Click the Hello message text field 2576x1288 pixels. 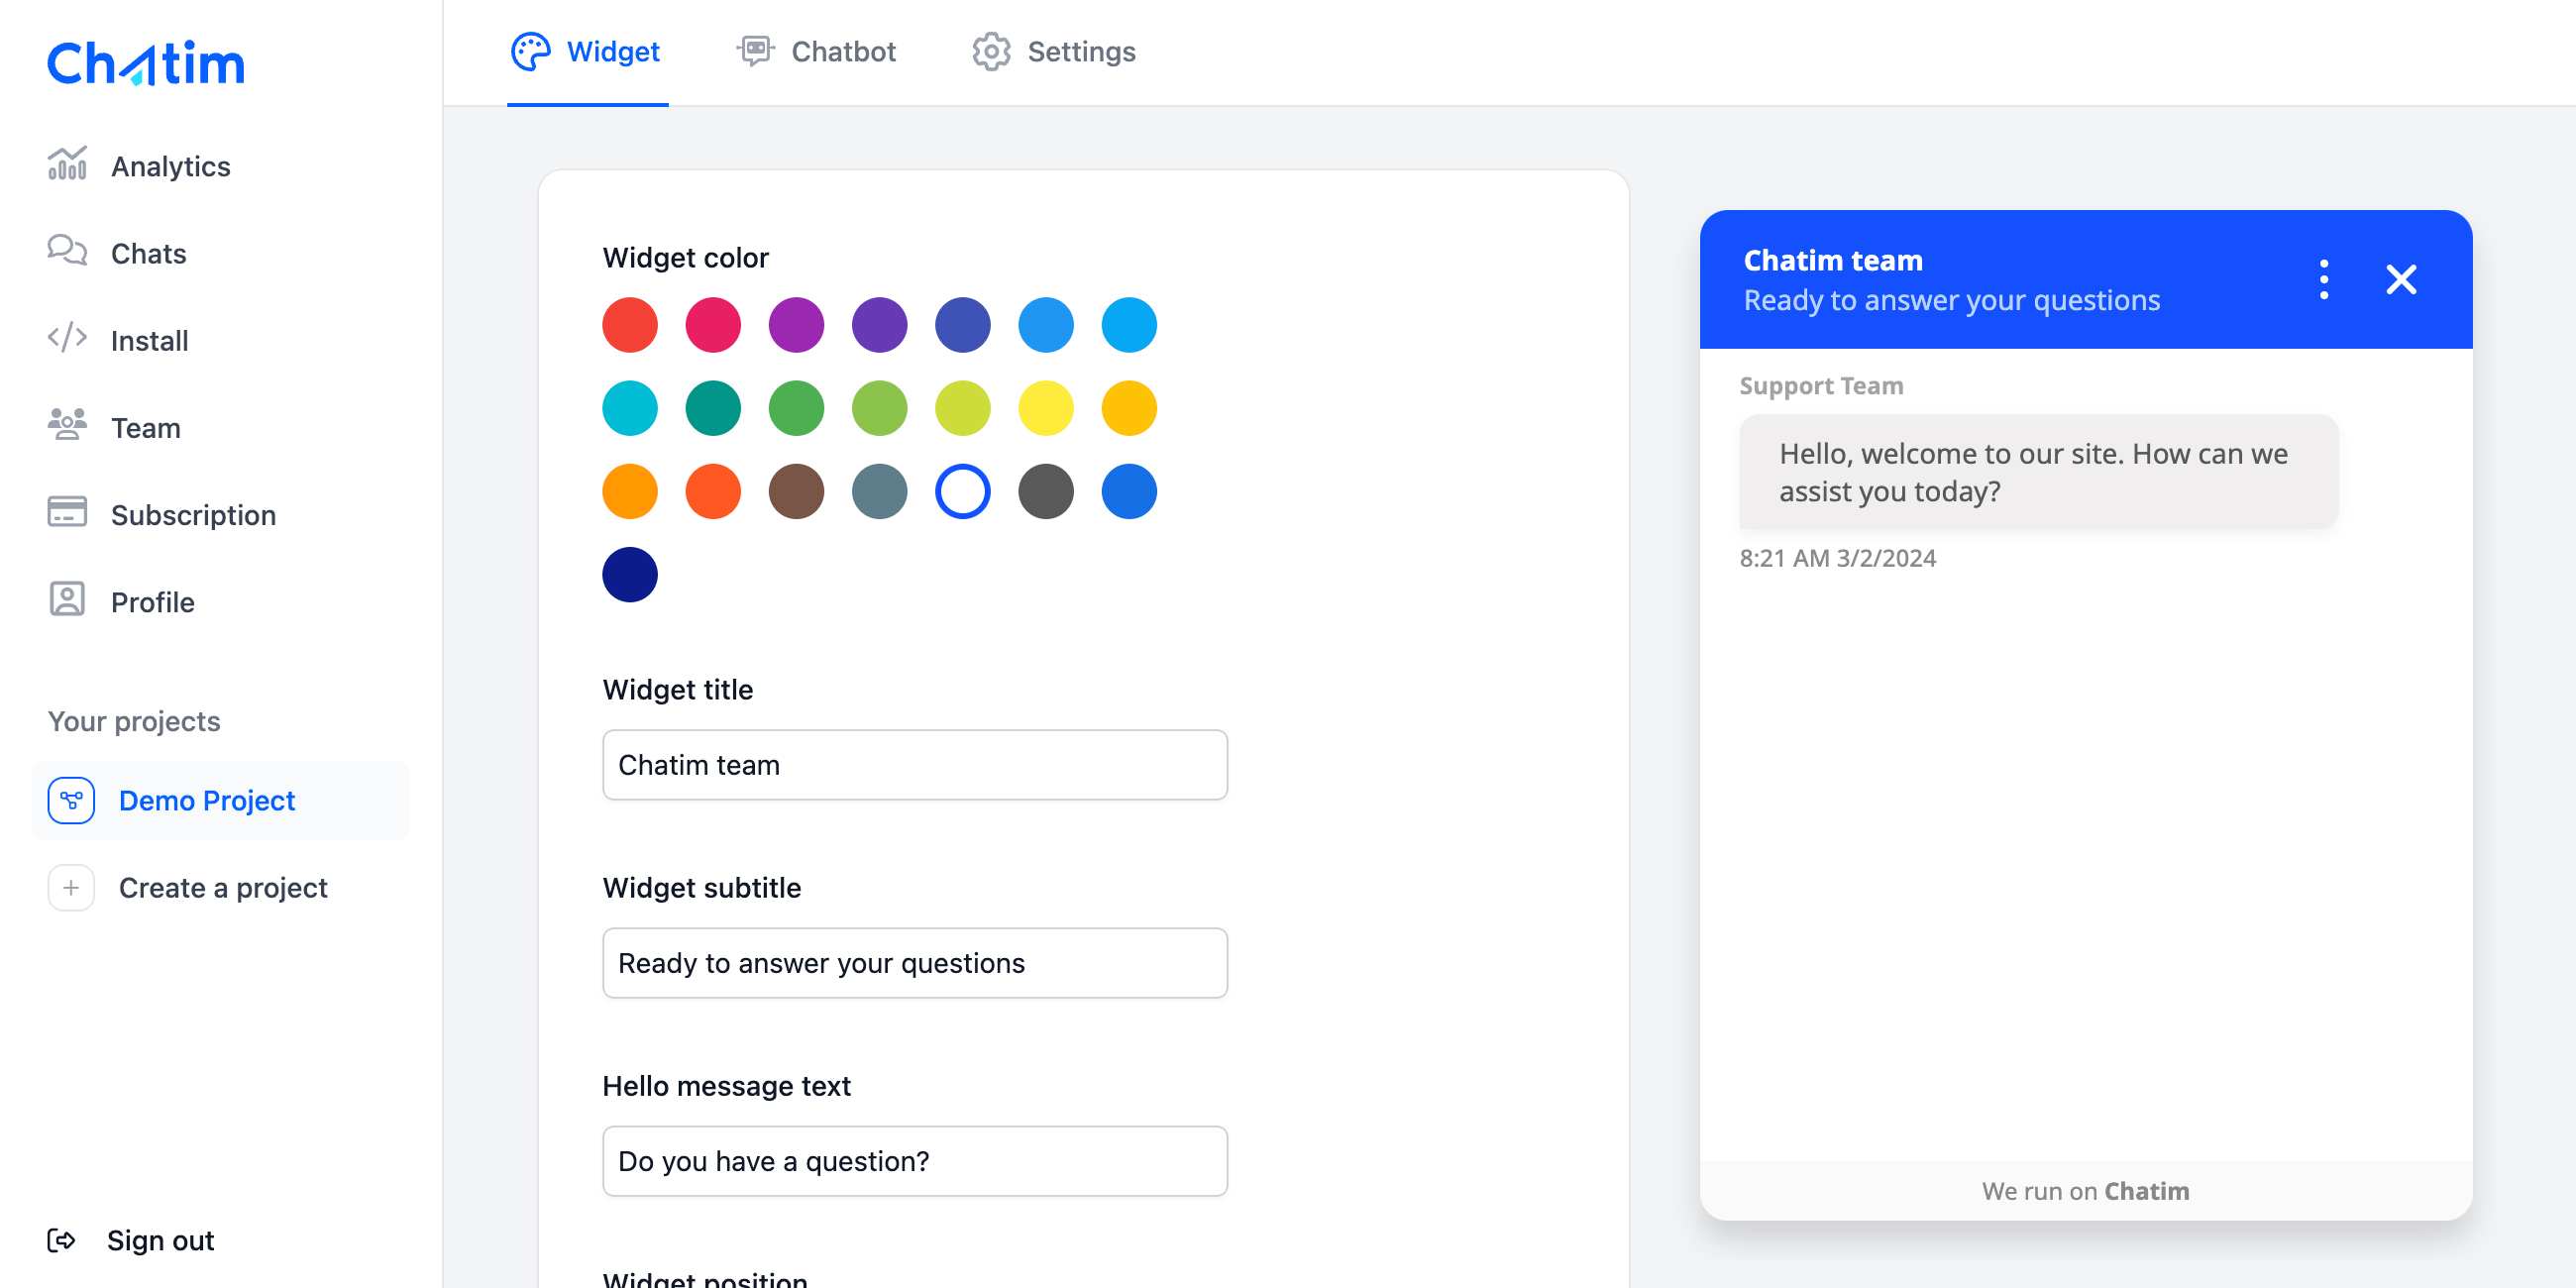pyautogui.click(x=915, y=1161)
